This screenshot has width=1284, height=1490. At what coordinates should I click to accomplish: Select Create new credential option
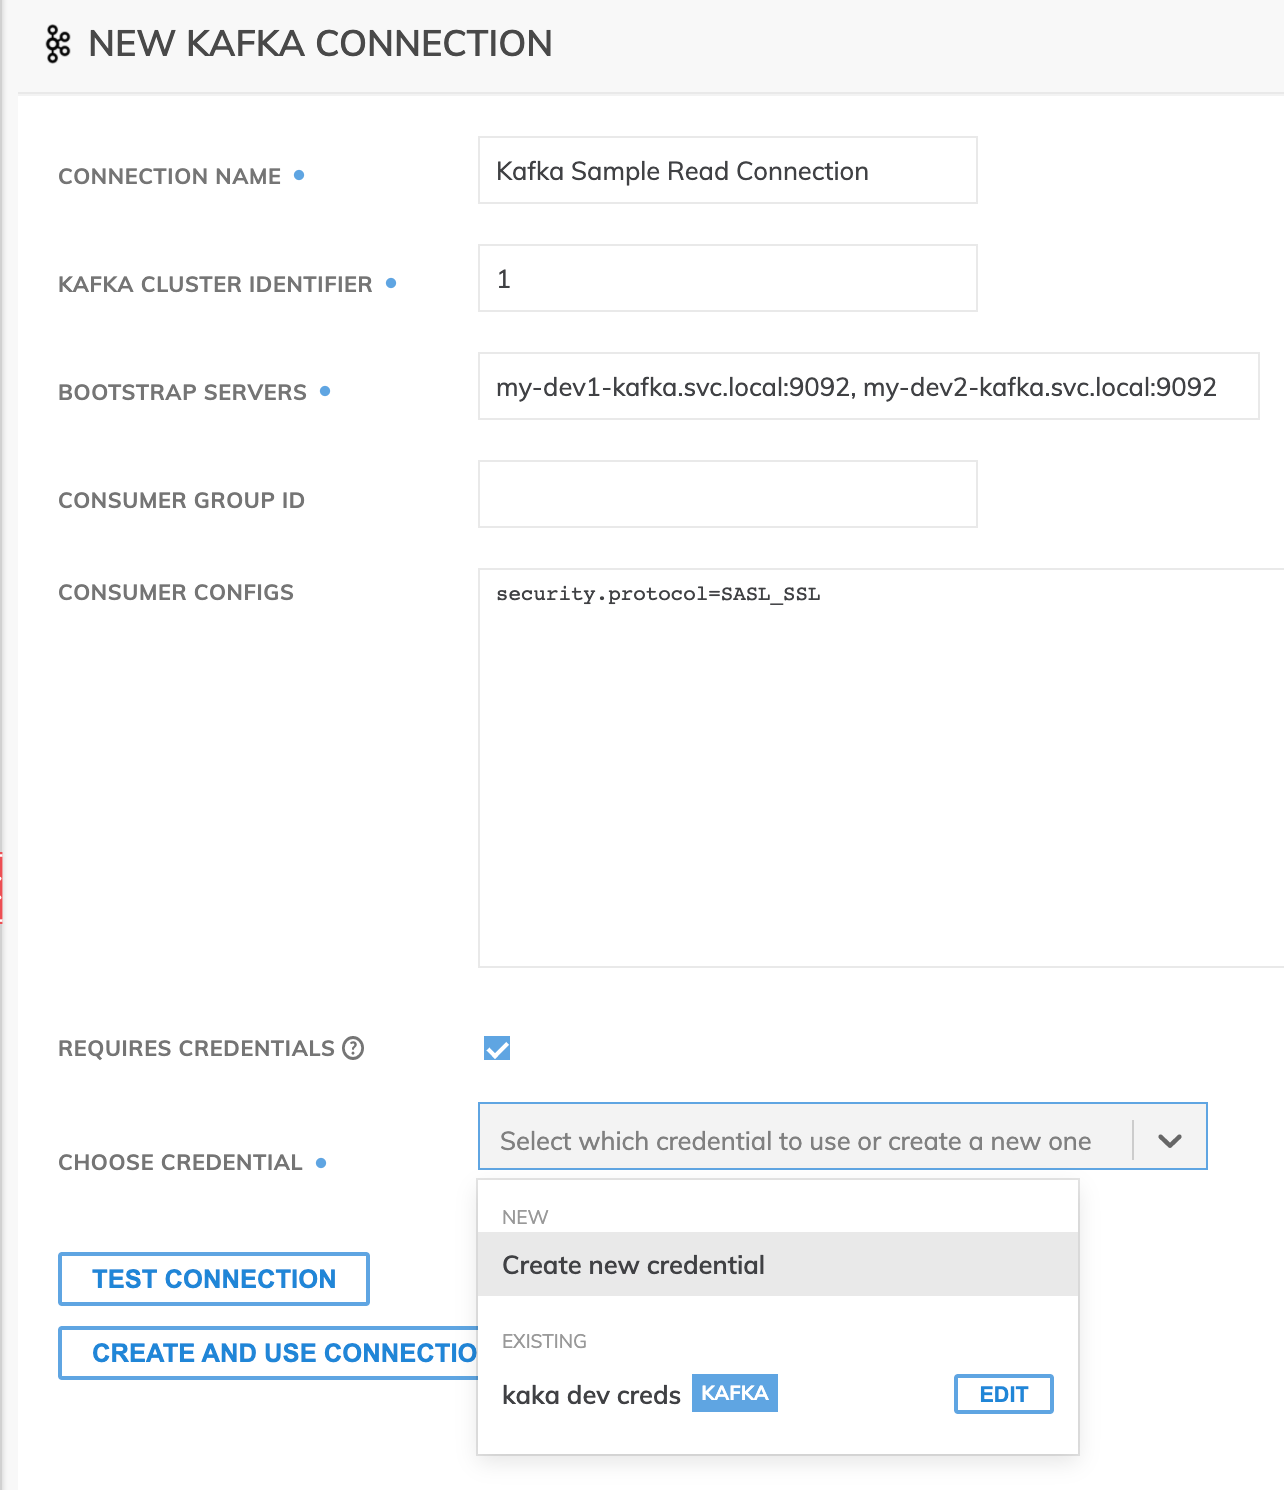[778, 1264]
